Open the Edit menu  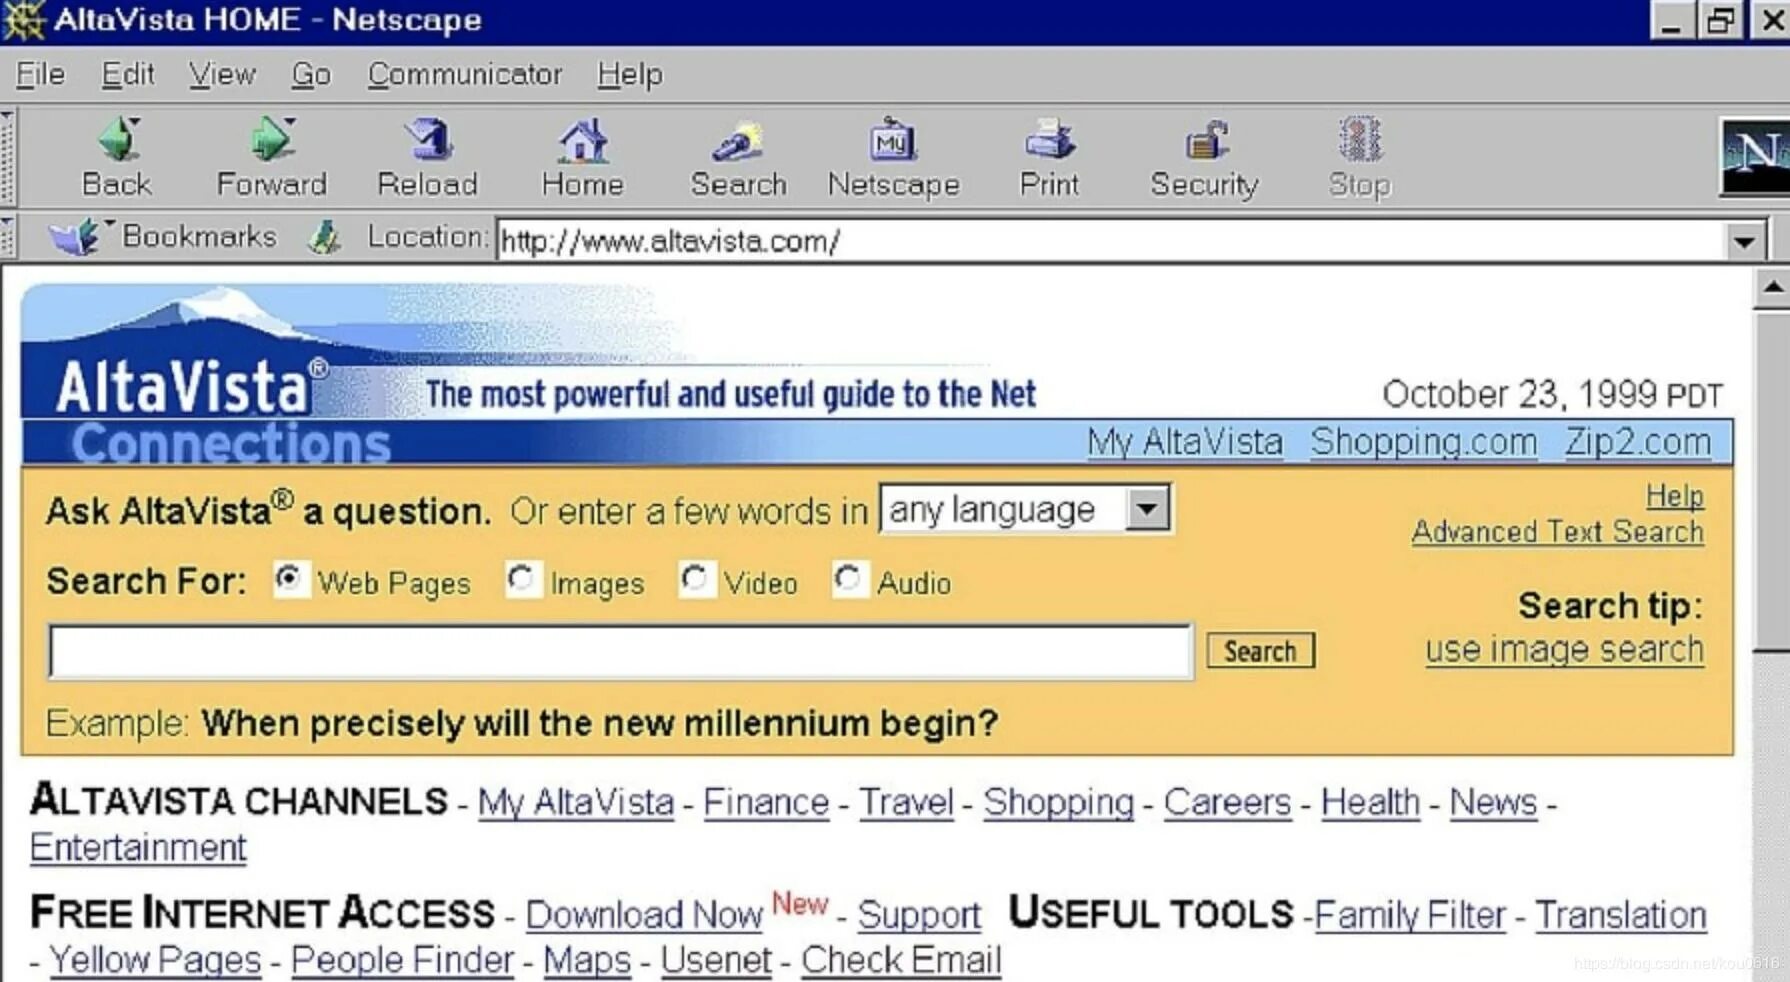(128, 74)
